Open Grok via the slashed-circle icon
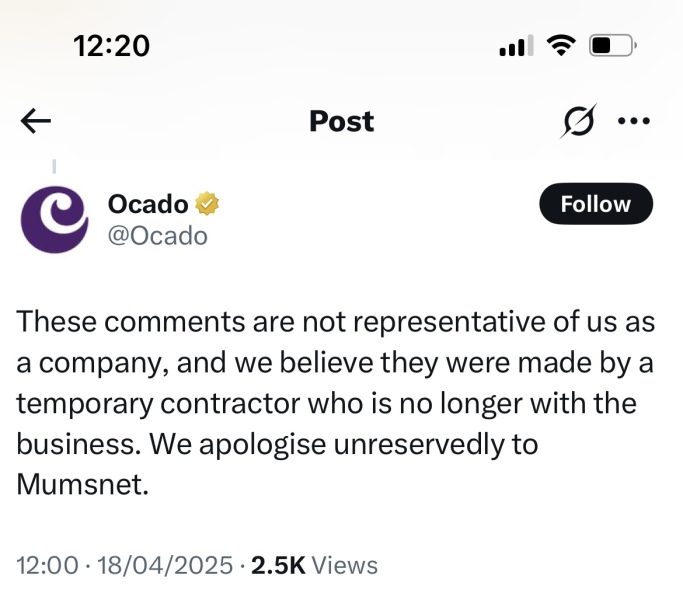Image resolution: width=683 pixels, height=600 pixels. (x=578, y=122)
